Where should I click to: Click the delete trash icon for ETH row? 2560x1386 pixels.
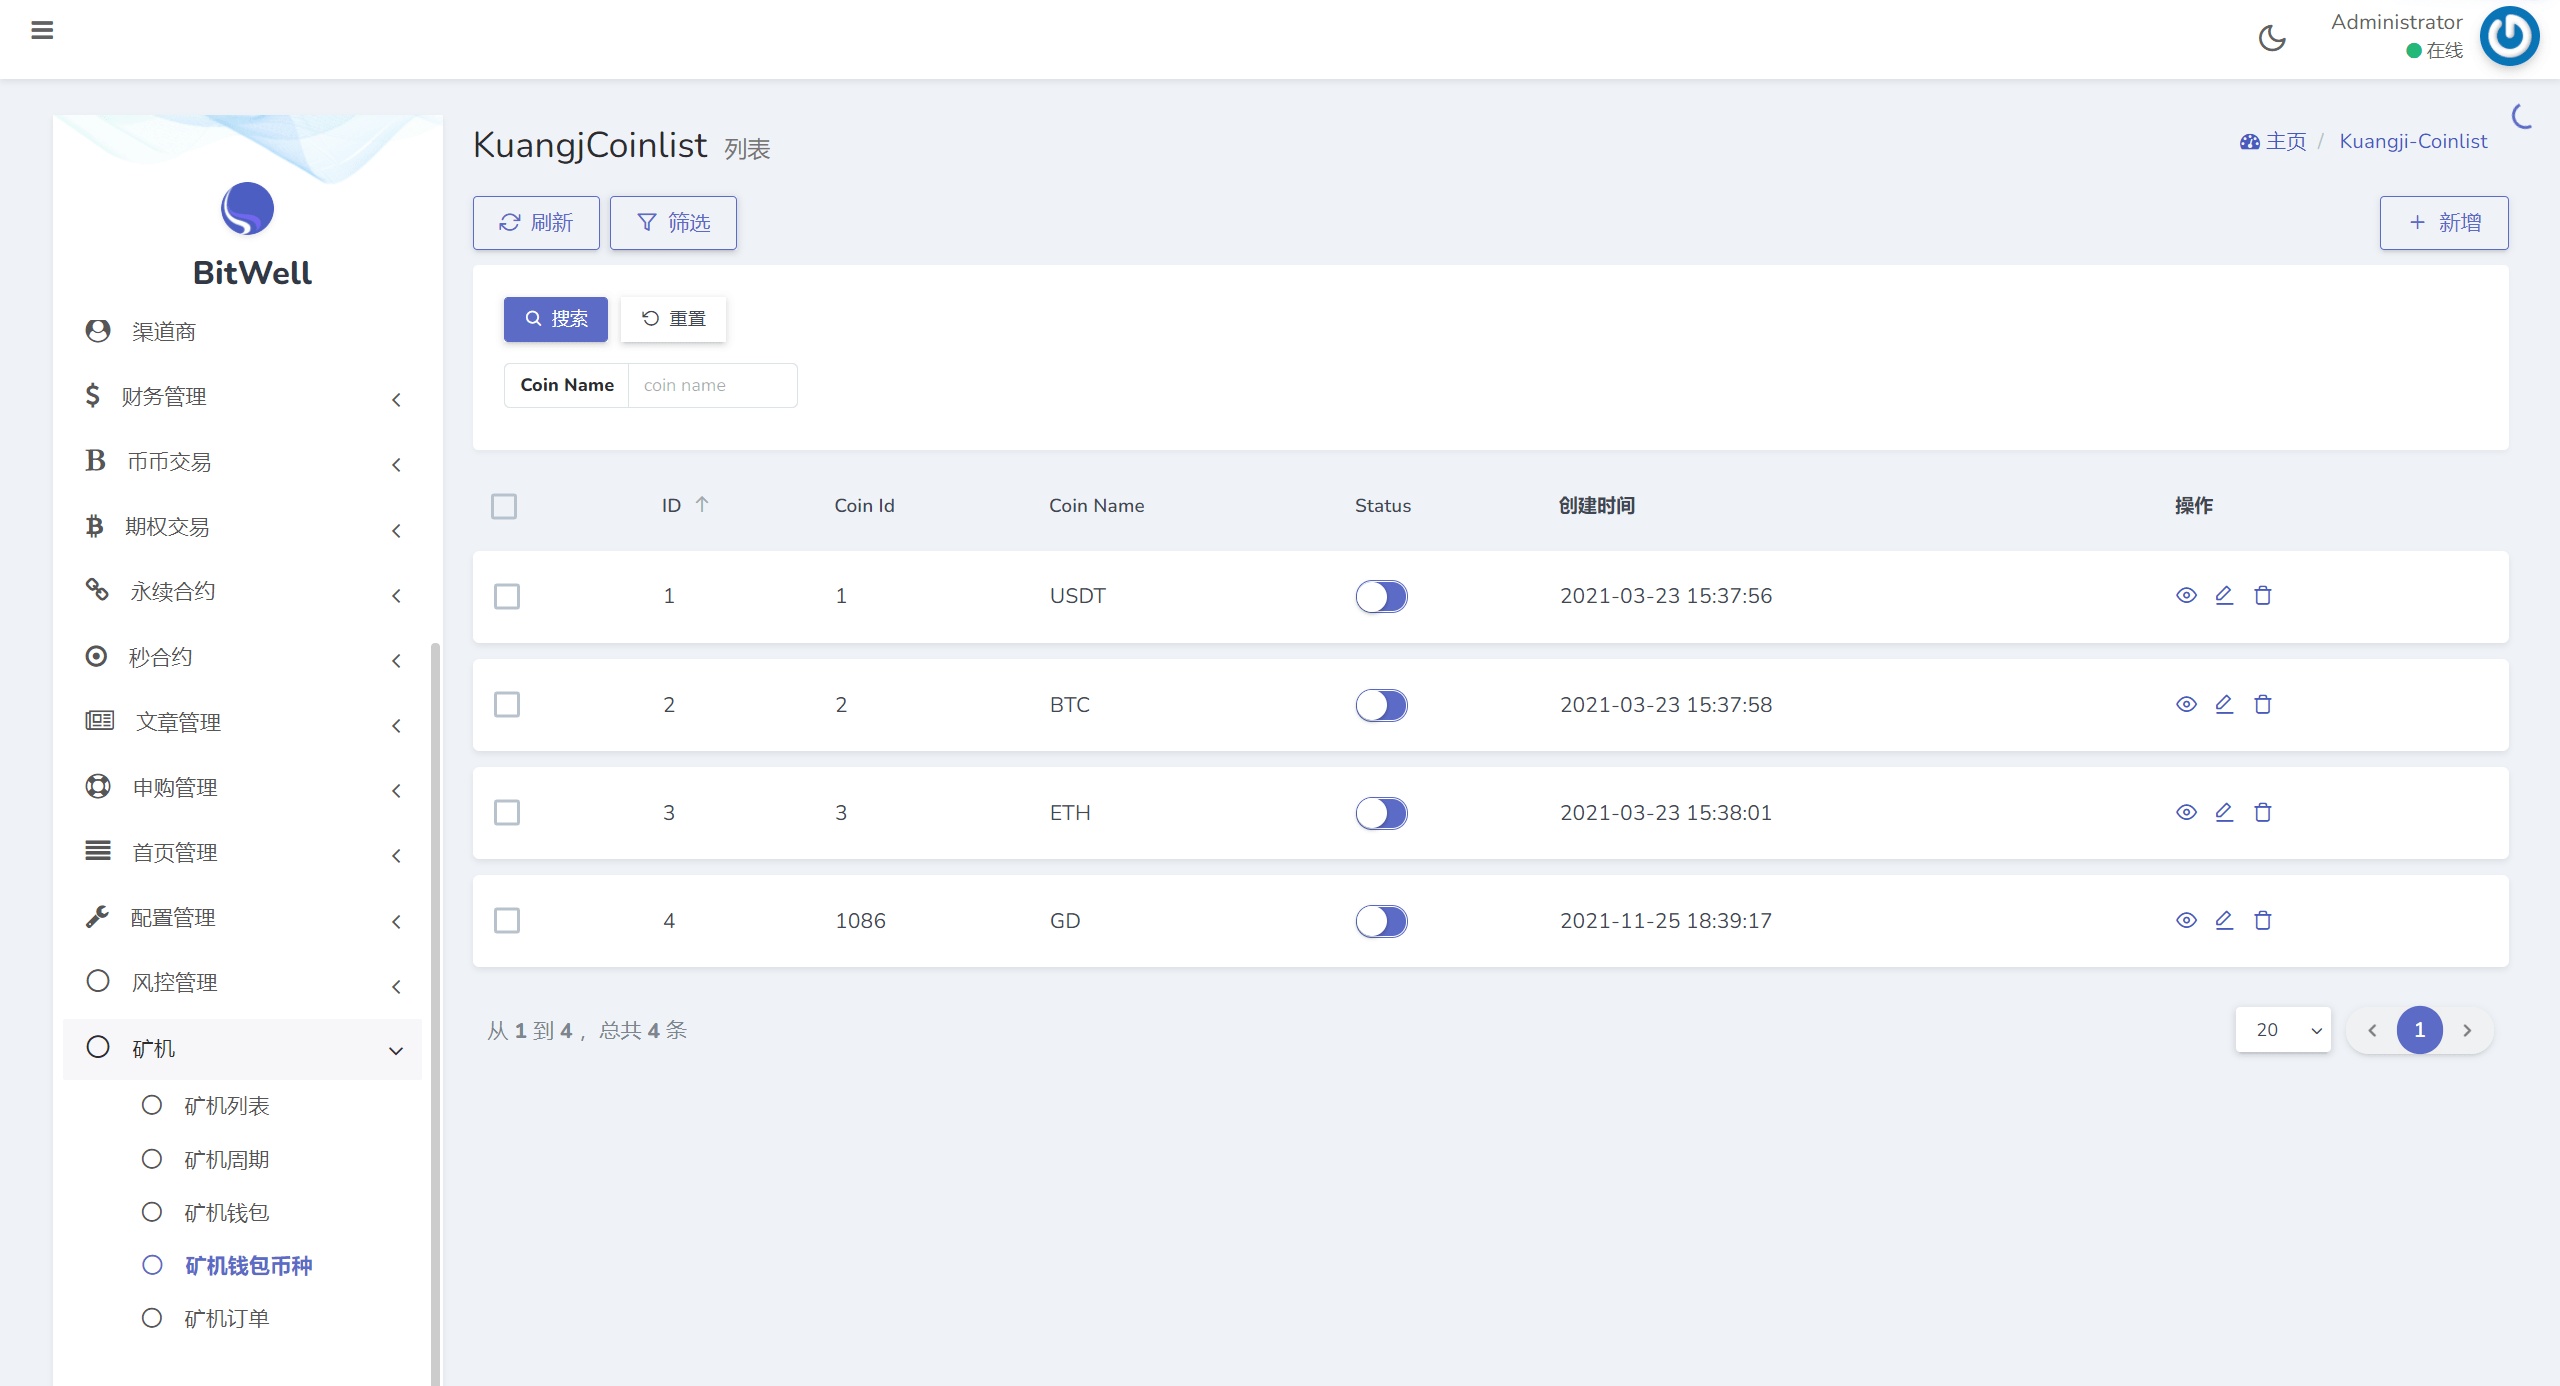click(x=2263, y=812)
